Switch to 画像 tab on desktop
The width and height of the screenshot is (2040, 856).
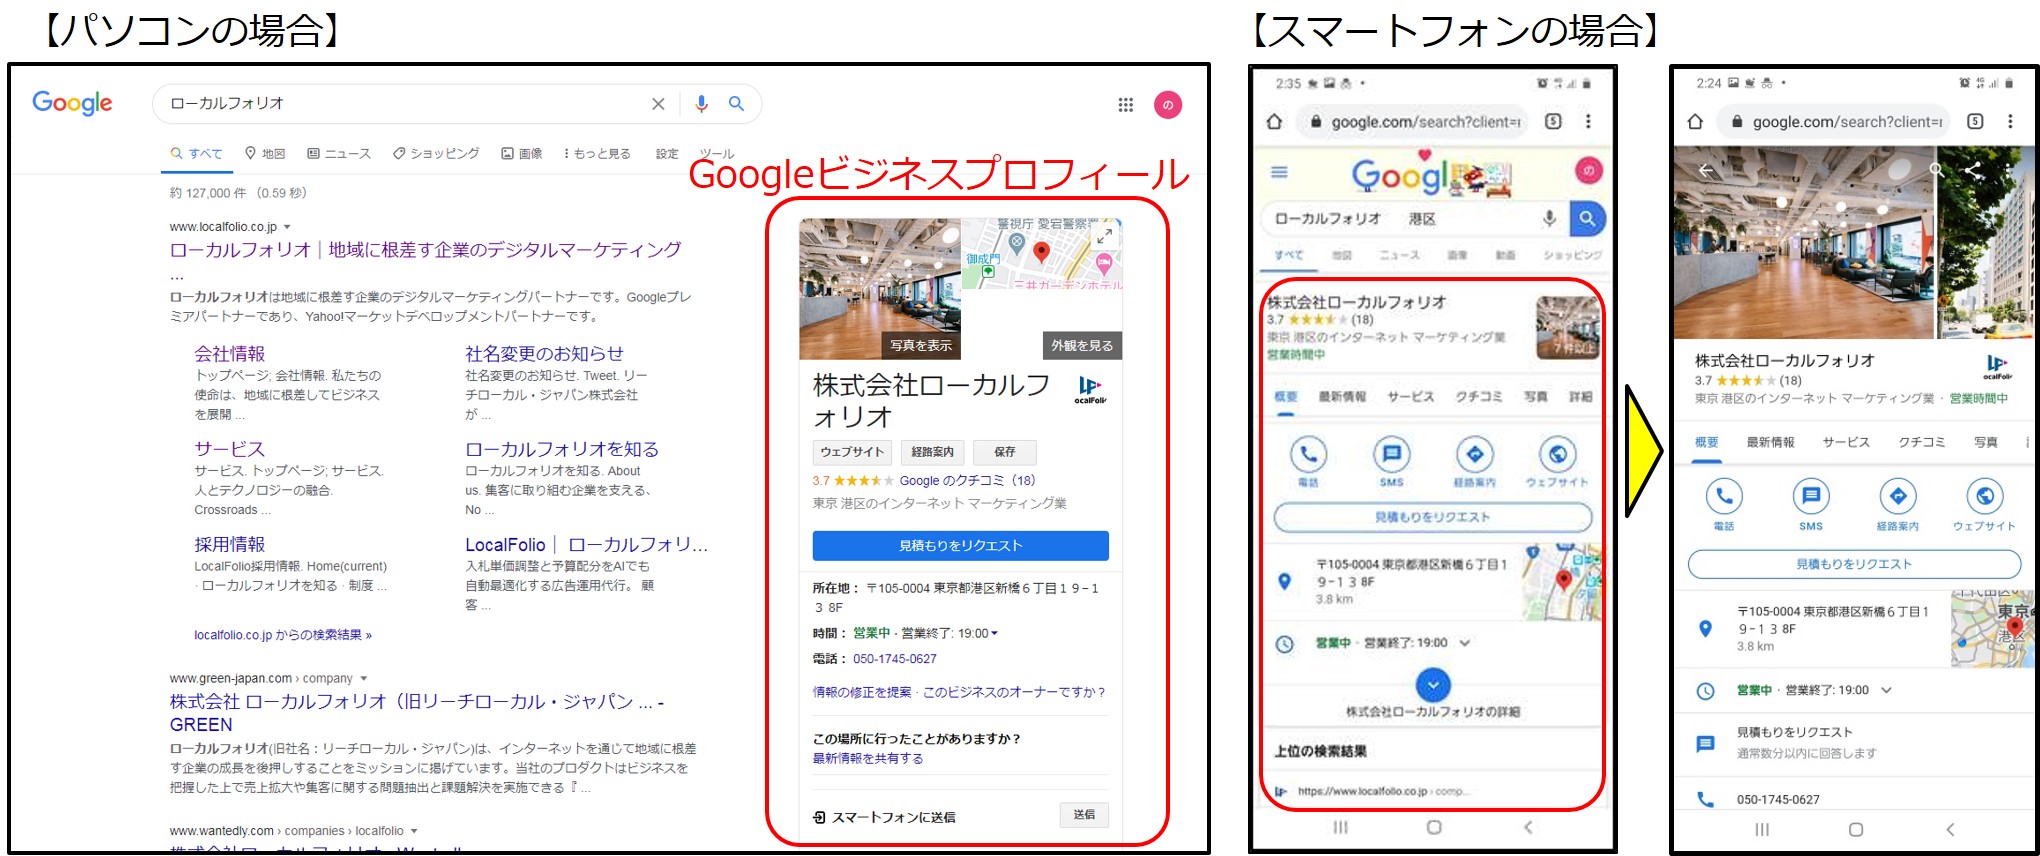coord(522,154)
